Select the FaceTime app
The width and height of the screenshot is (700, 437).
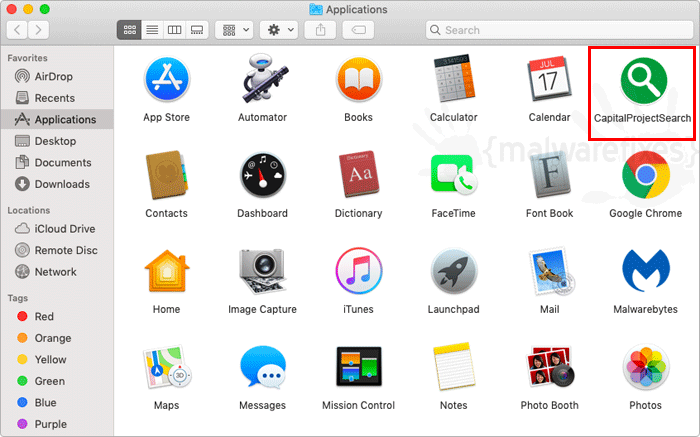[454, 175]
